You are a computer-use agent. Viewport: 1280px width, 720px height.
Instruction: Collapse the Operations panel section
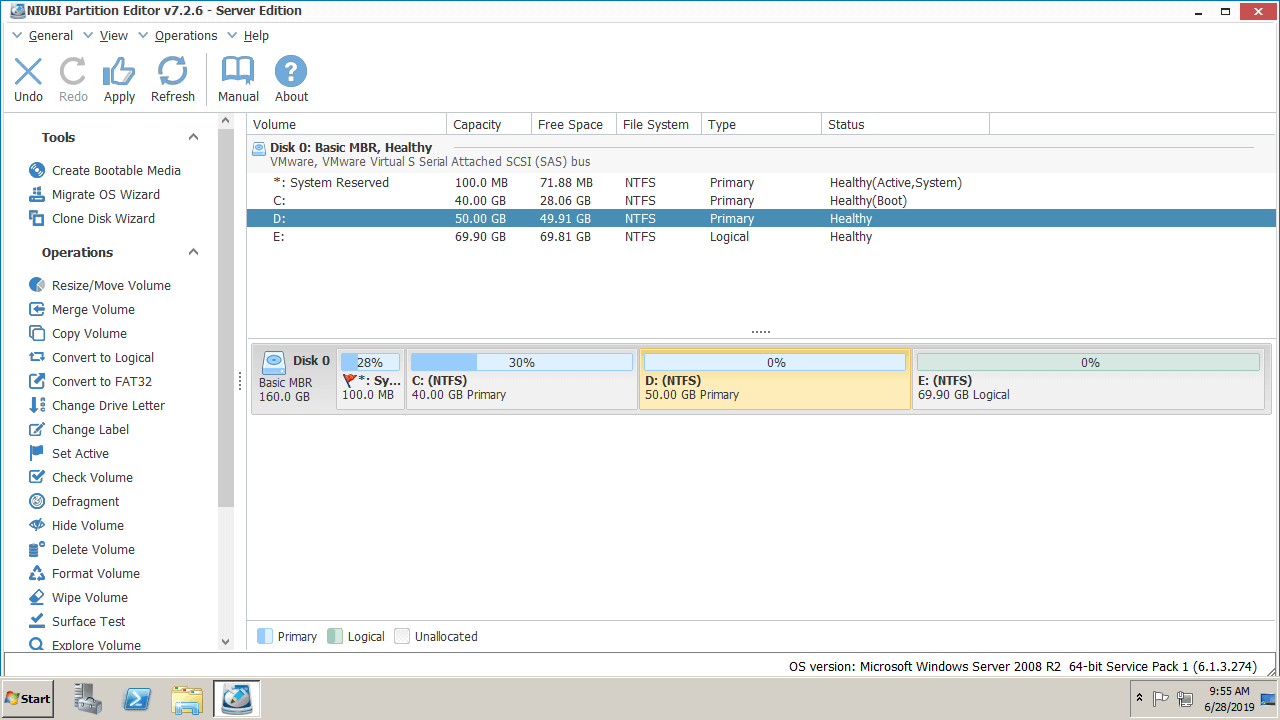(194, 253)
